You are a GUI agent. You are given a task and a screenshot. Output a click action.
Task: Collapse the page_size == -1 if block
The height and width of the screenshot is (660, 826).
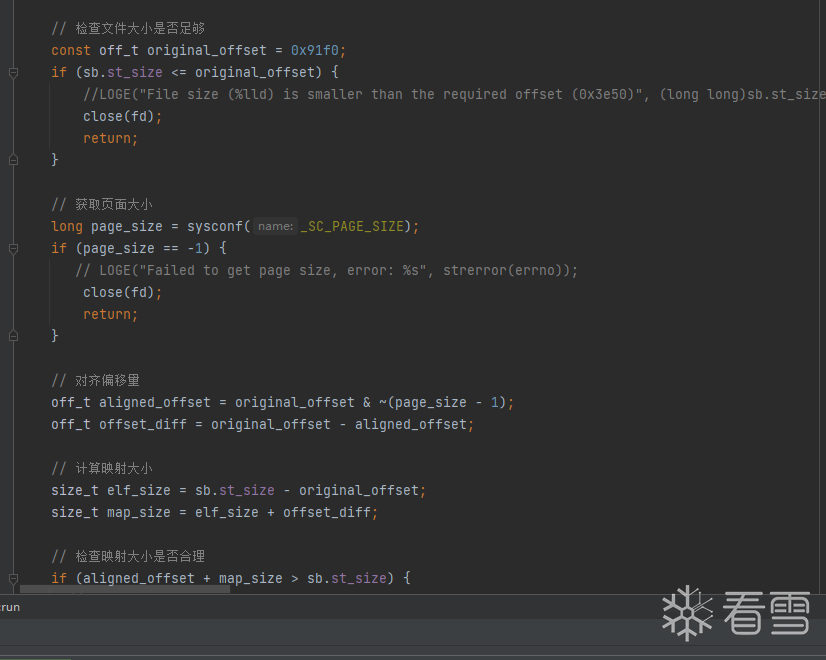tap(13, 248)
